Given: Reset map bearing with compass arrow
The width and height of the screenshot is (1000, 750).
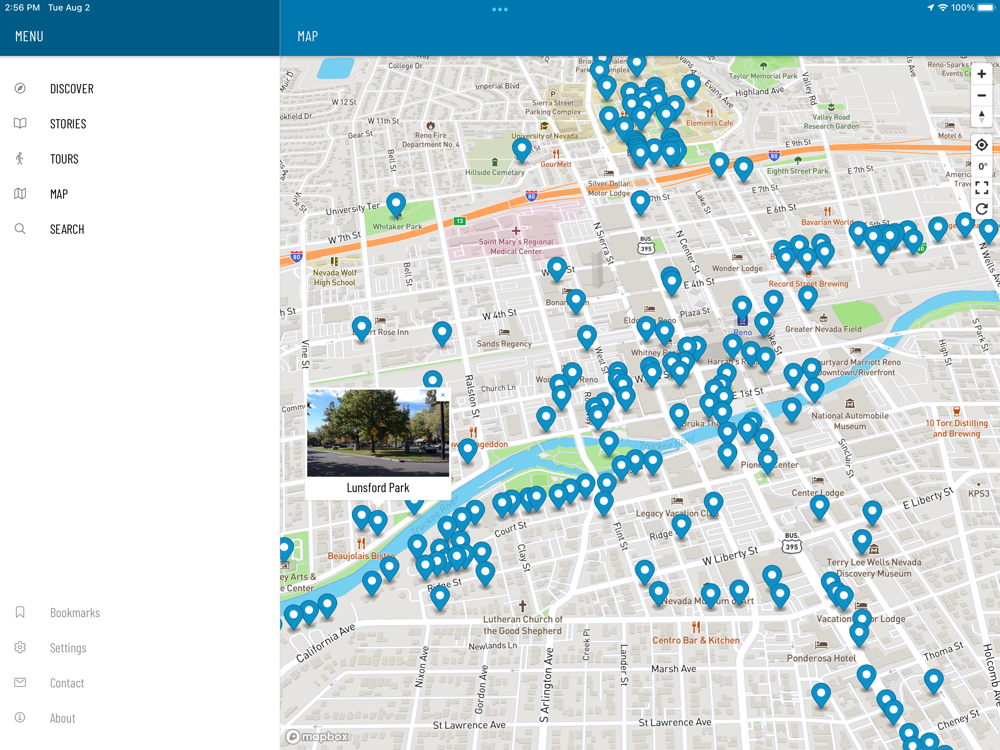Looking at the screenshot, I should pos(982,117).
